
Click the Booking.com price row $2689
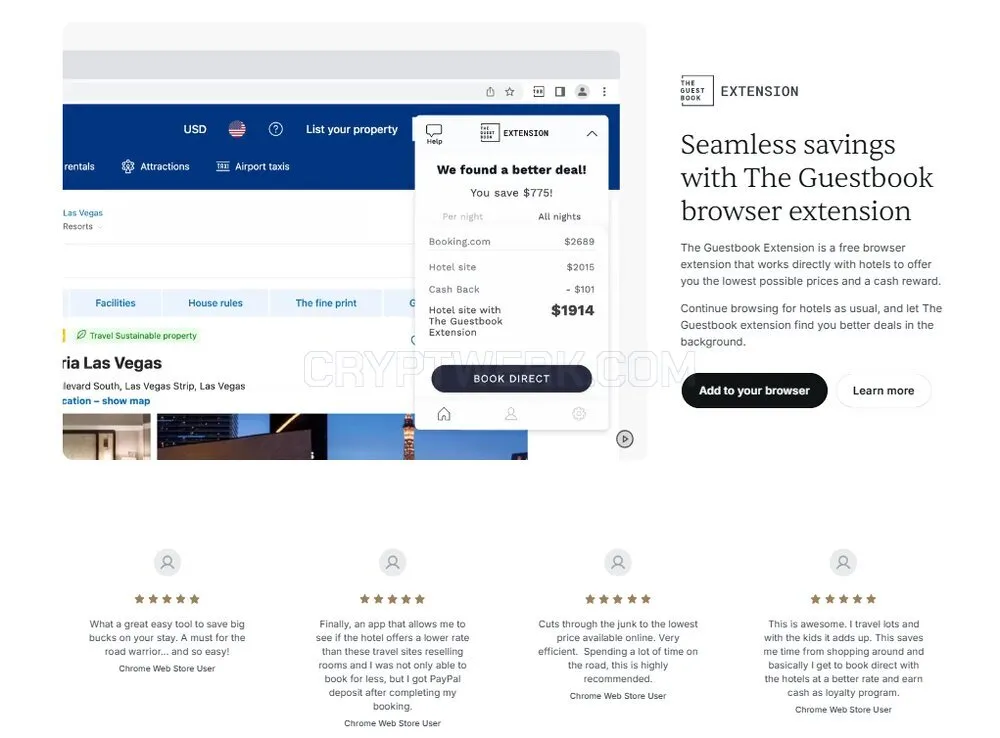pos(511,242)
